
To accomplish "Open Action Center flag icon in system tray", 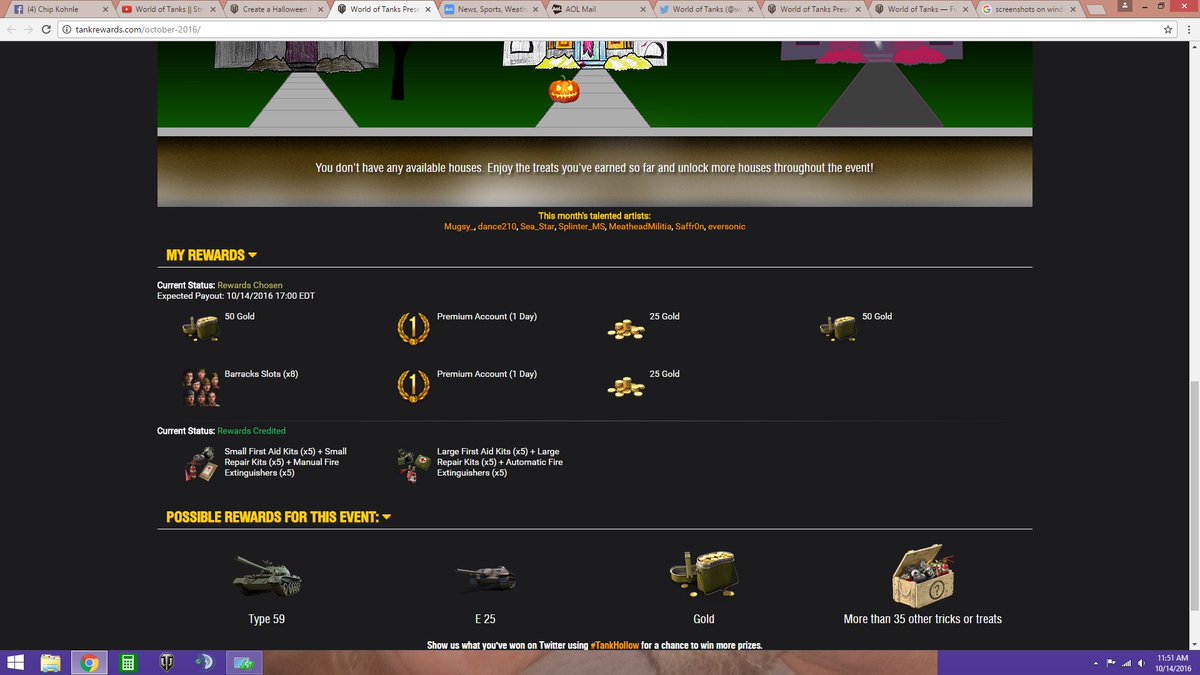I will tap(1112, 662).
